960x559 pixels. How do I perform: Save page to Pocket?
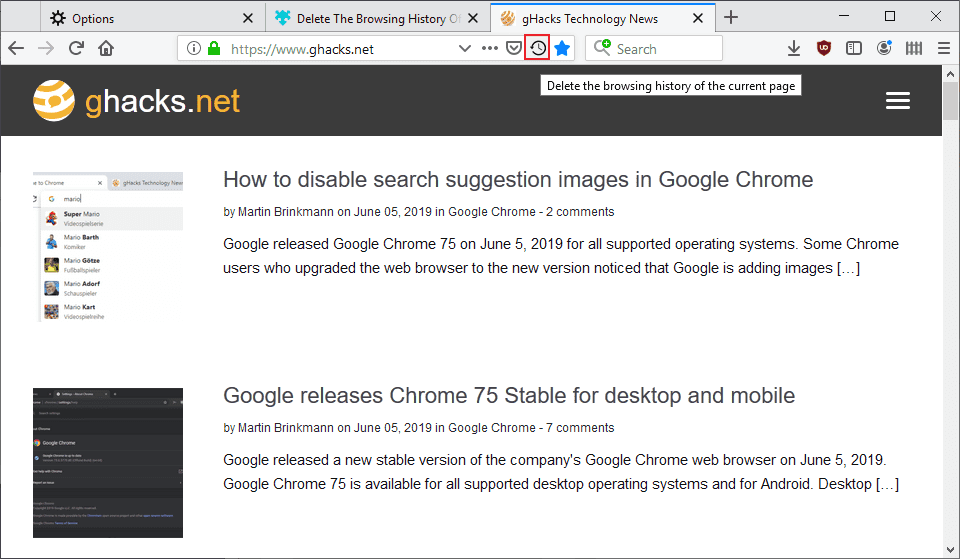[x=514, y=48]
